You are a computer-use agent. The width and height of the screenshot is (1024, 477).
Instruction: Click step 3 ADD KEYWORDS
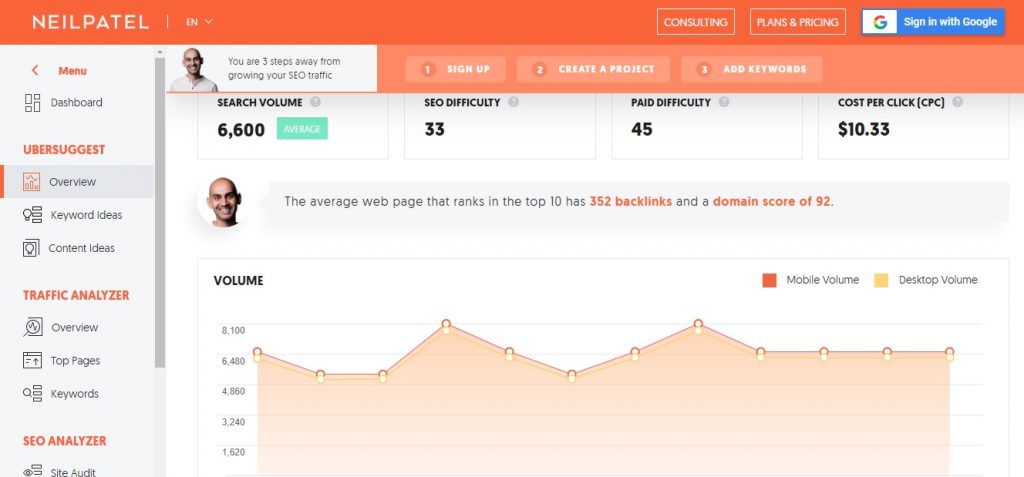(751, 69)
